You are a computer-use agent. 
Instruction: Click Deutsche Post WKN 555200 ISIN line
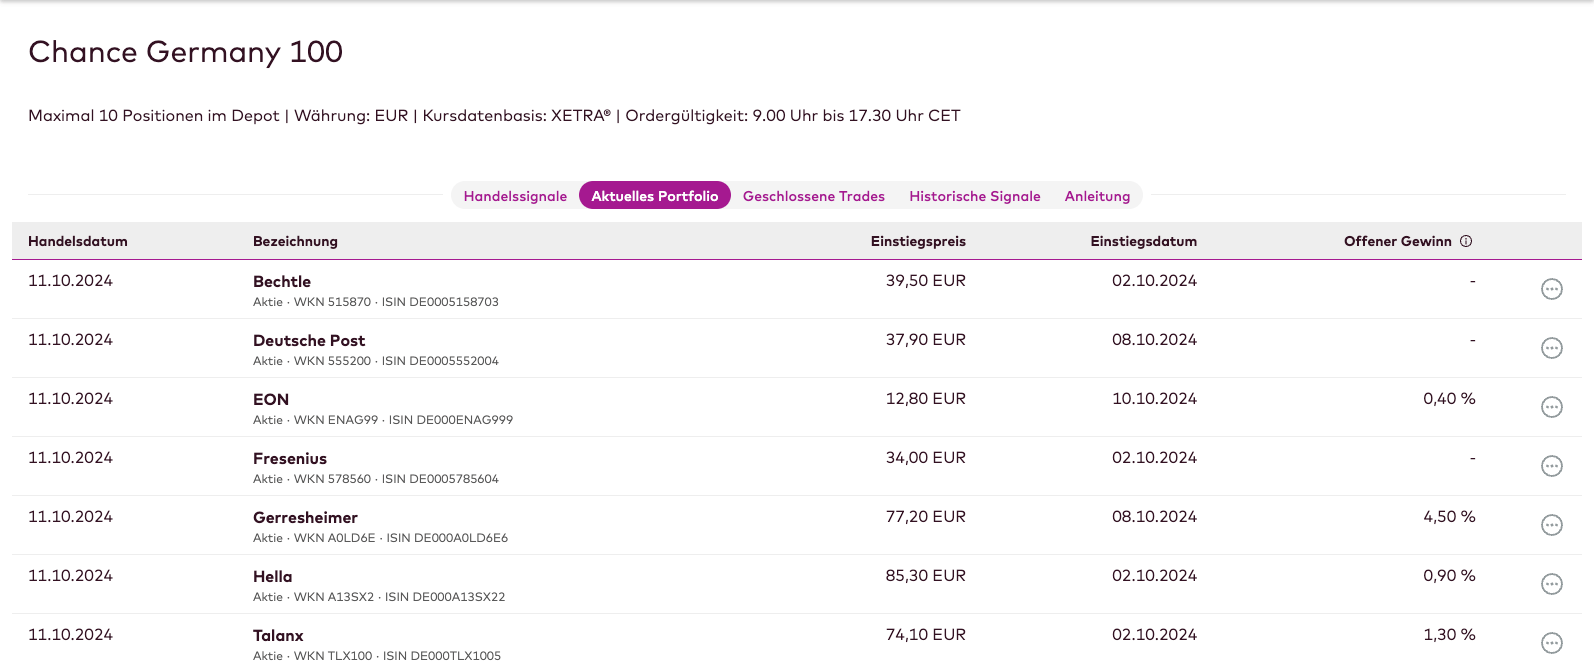[x=376, y=361]
